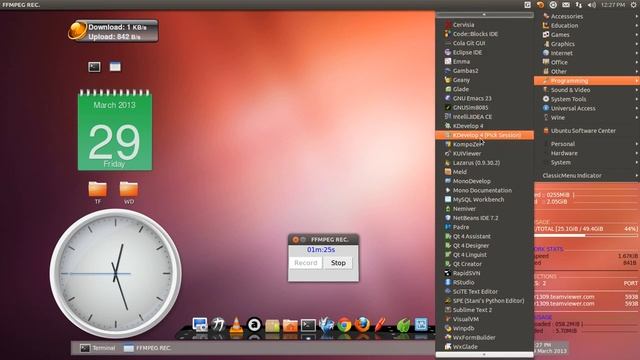Launch RStudio from the menu
640x360 pixels.
click(x=484, y=282)
